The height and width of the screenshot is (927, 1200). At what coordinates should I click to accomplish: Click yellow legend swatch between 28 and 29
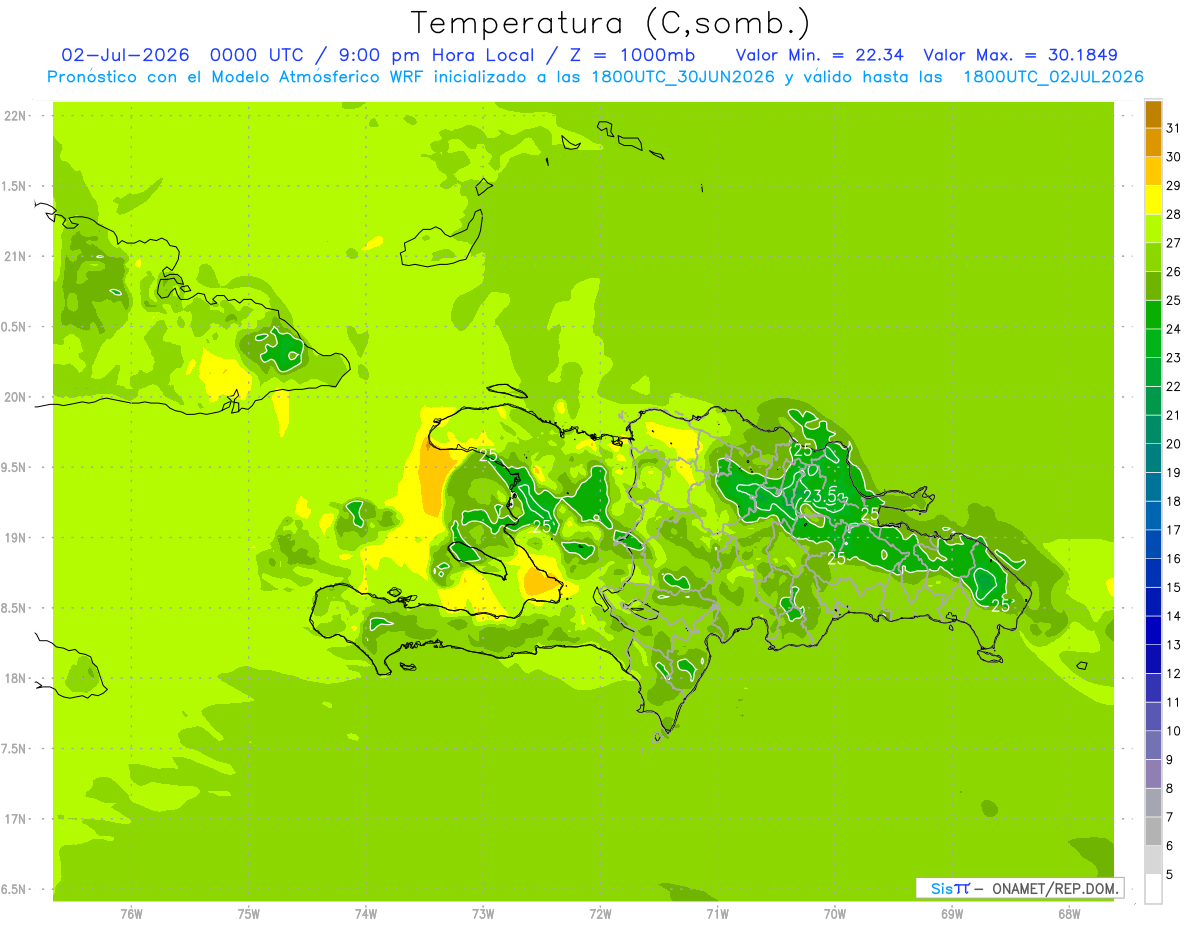point(1153,200)
